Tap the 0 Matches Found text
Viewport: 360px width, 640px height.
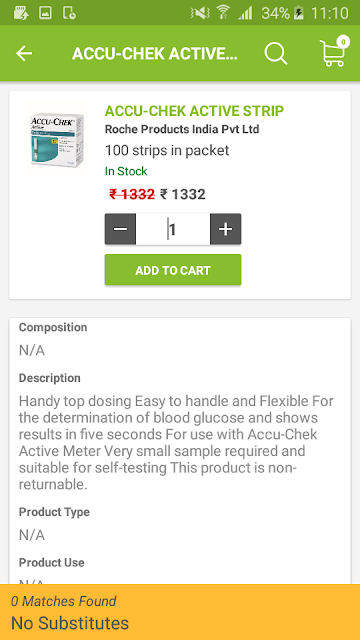[64, 601]
